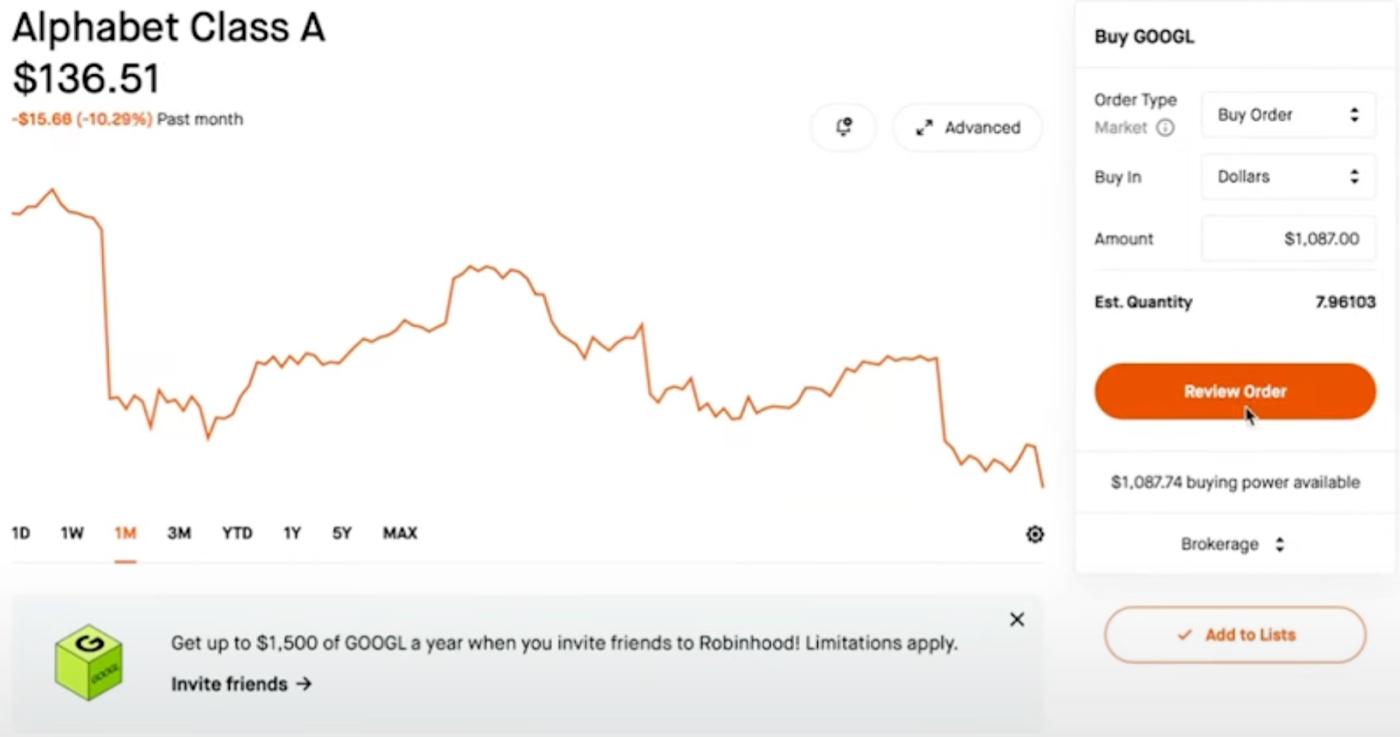Viewport: 1400px width, 737px height.
Task: Switch to the 1W chart range
Action: coord(72,534)
